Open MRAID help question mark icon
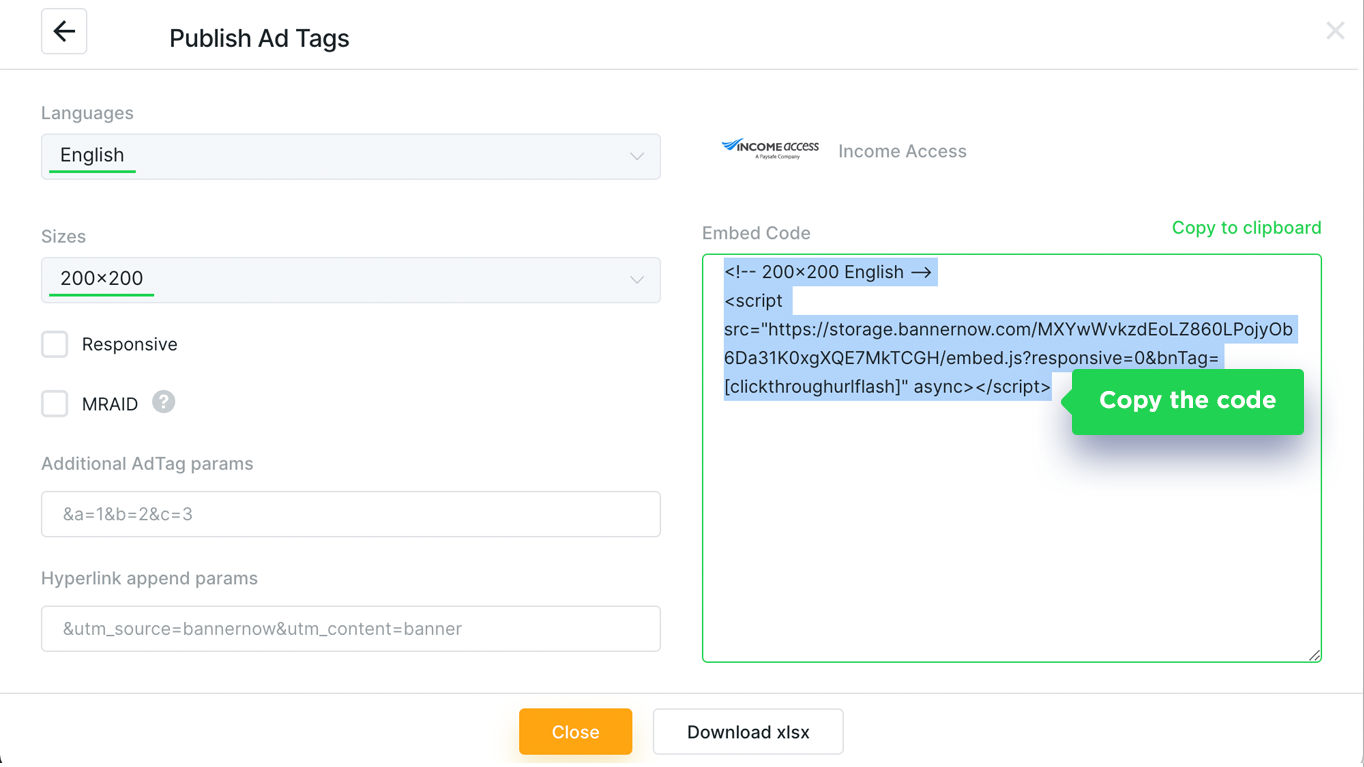This screenshot has width=1364, height=767. pyautogui.click(x=164, y=402)
